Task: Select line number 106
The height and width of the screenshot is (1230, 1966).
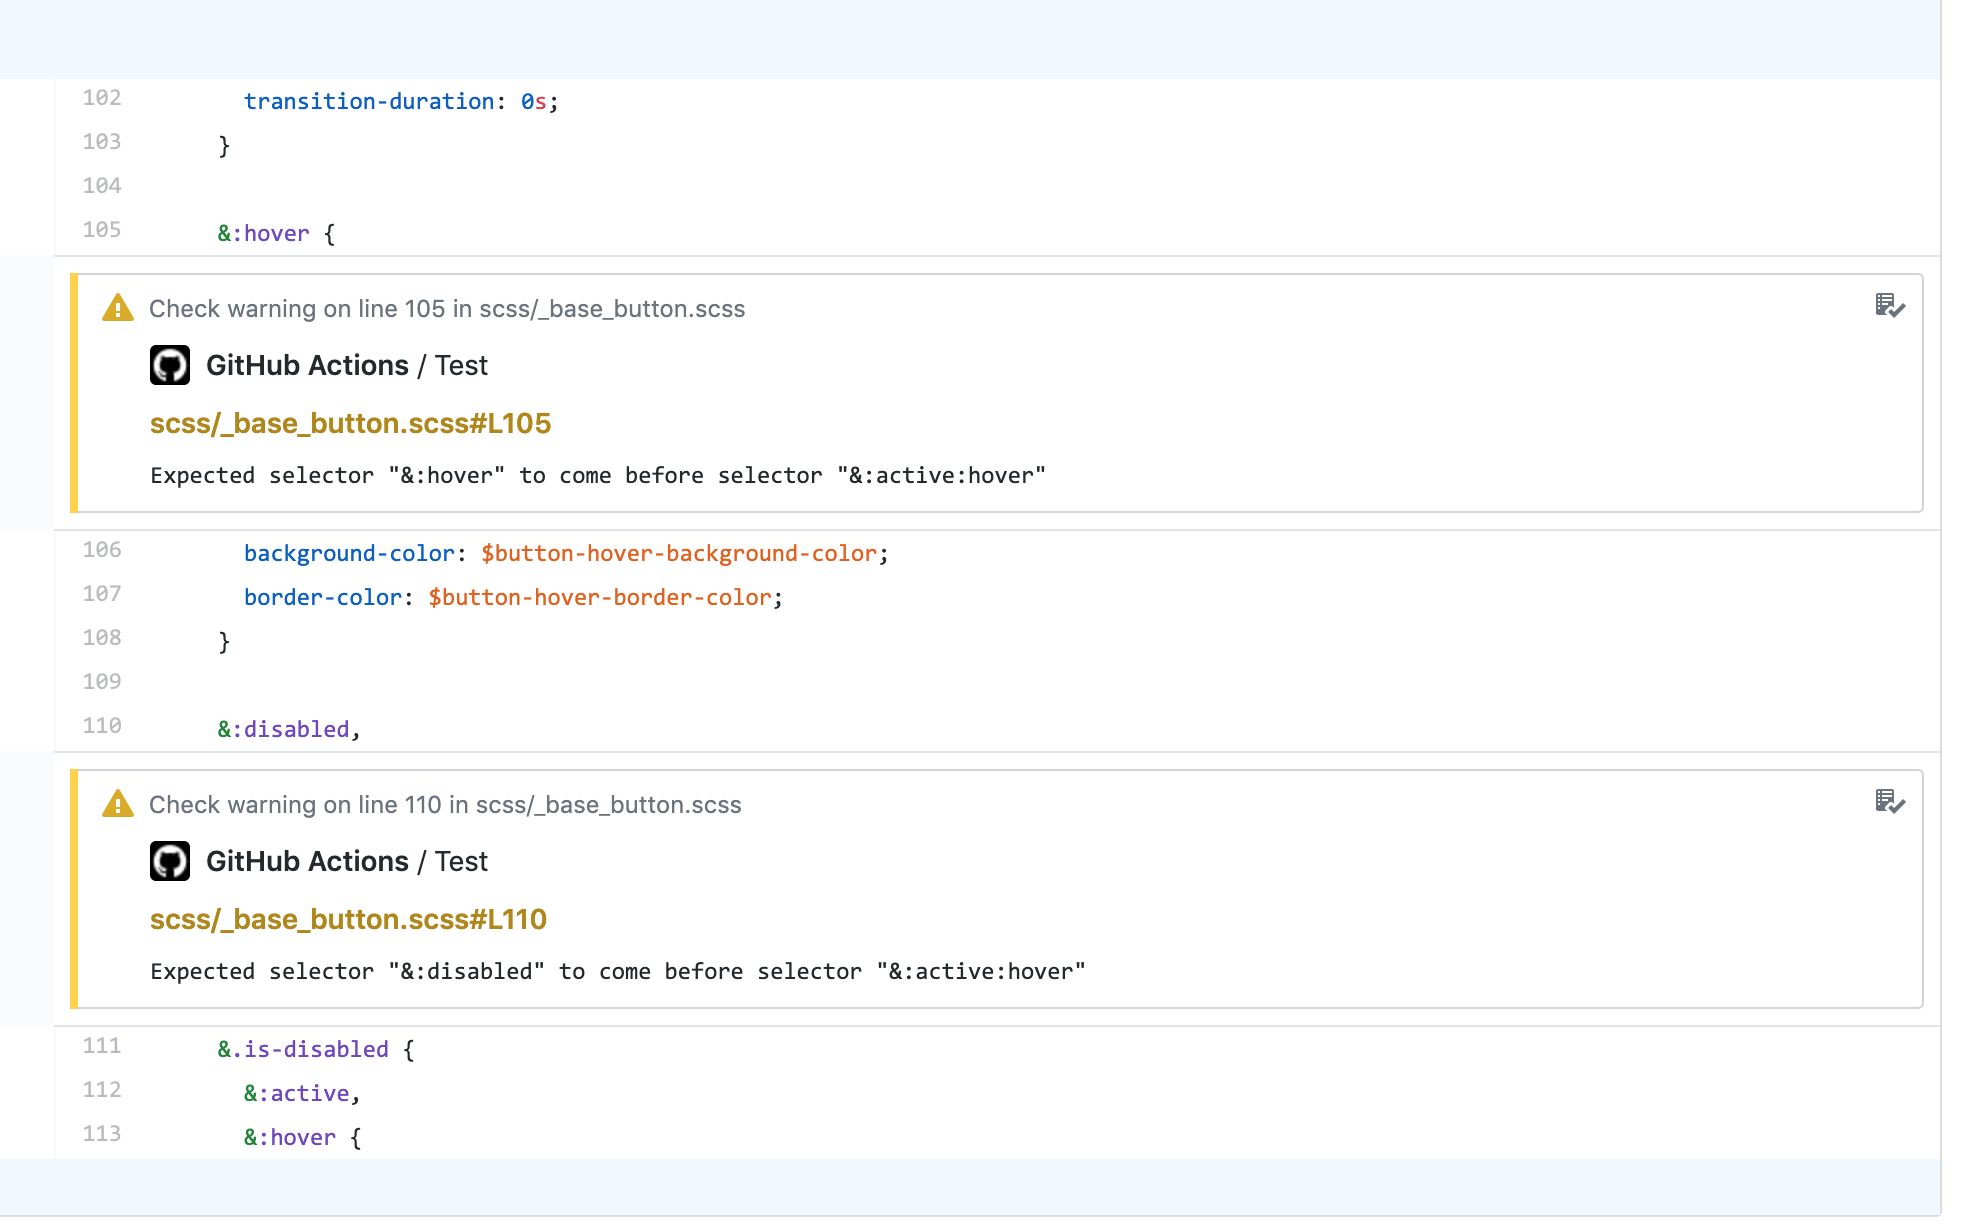Action: tap(102, 550)
